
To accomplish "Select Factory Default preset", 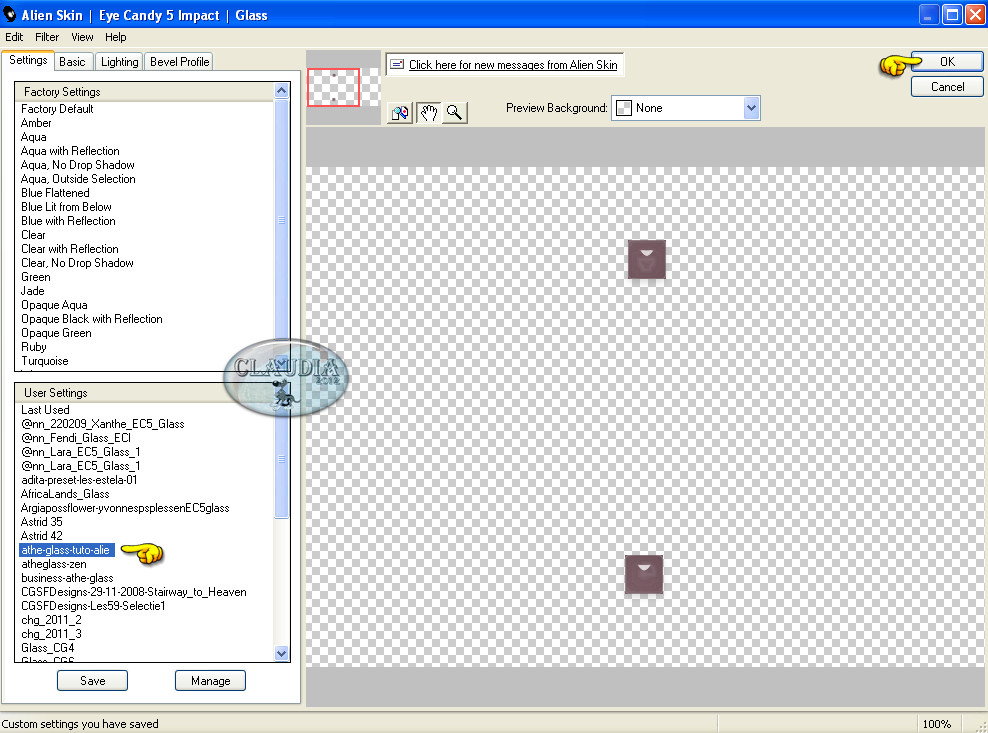I will click(x=57, y=109).
